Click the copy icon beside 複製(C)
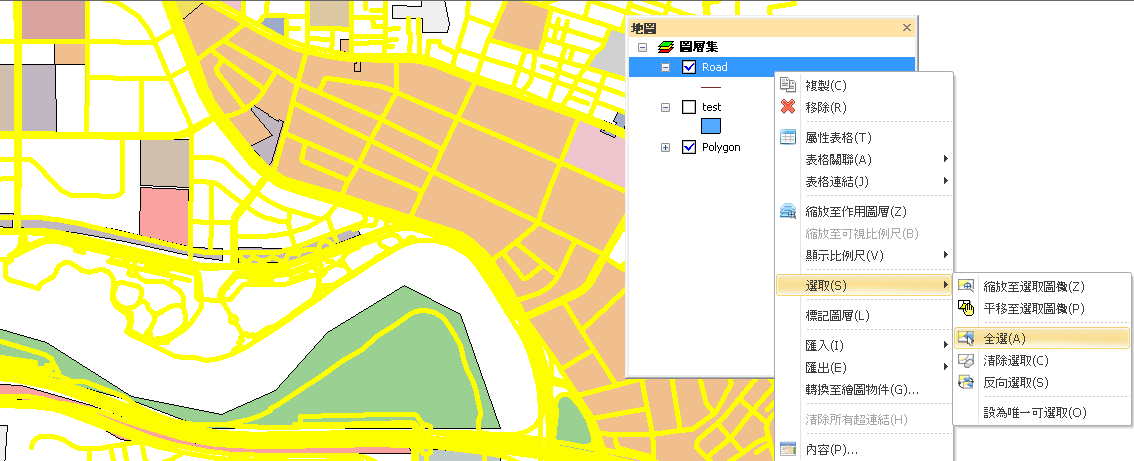The image size is (1134, 461). [x=788, y=85]
